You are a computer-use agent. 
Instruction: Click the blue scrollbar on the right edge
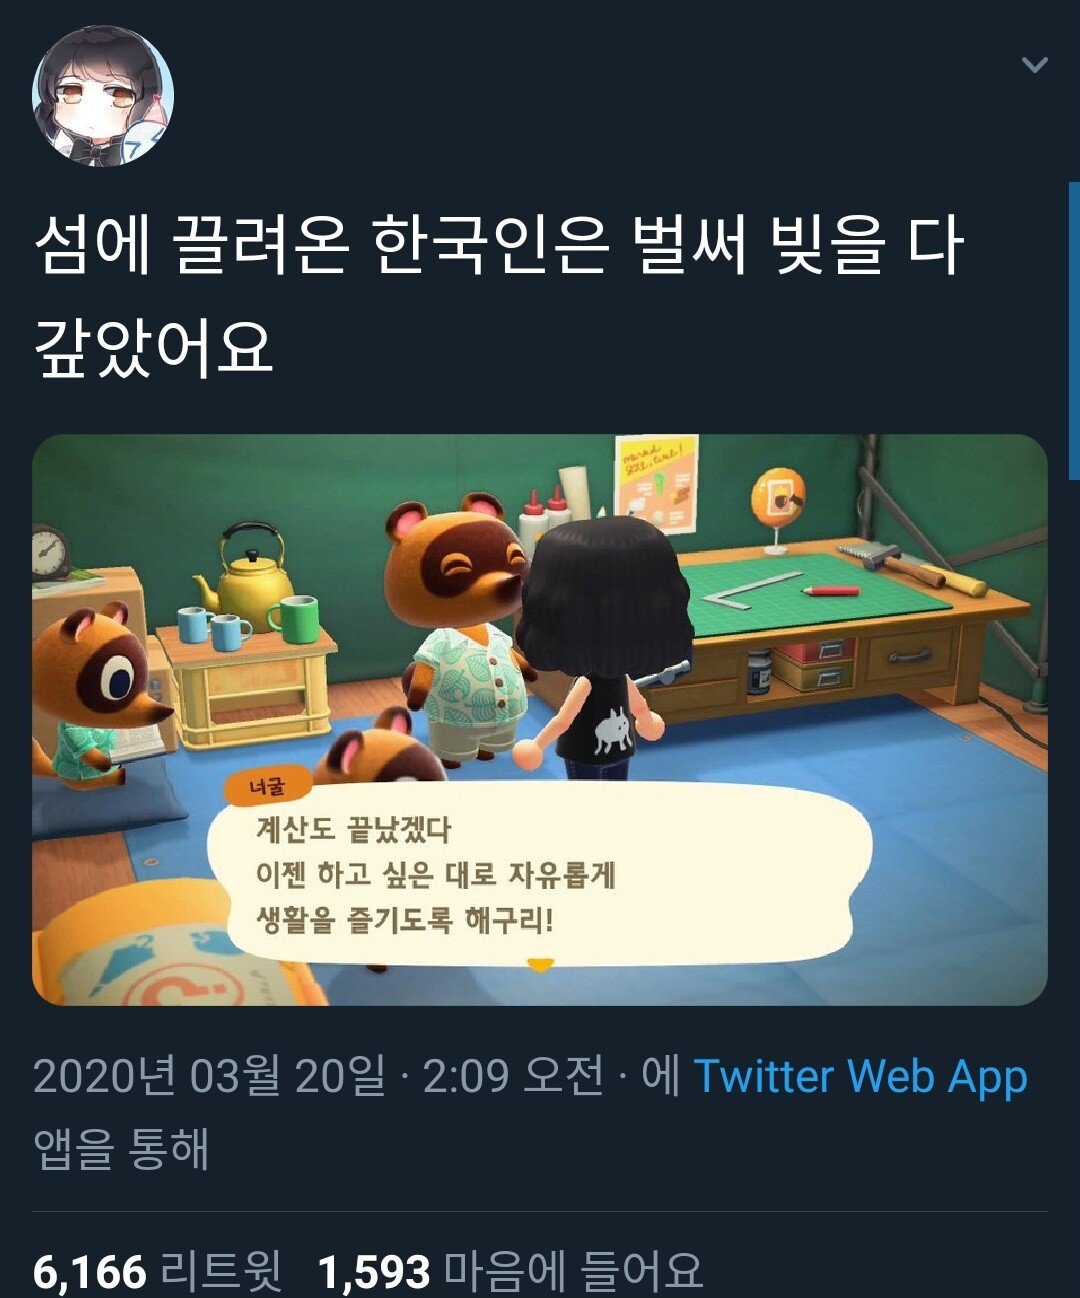tap(1074, 318)
